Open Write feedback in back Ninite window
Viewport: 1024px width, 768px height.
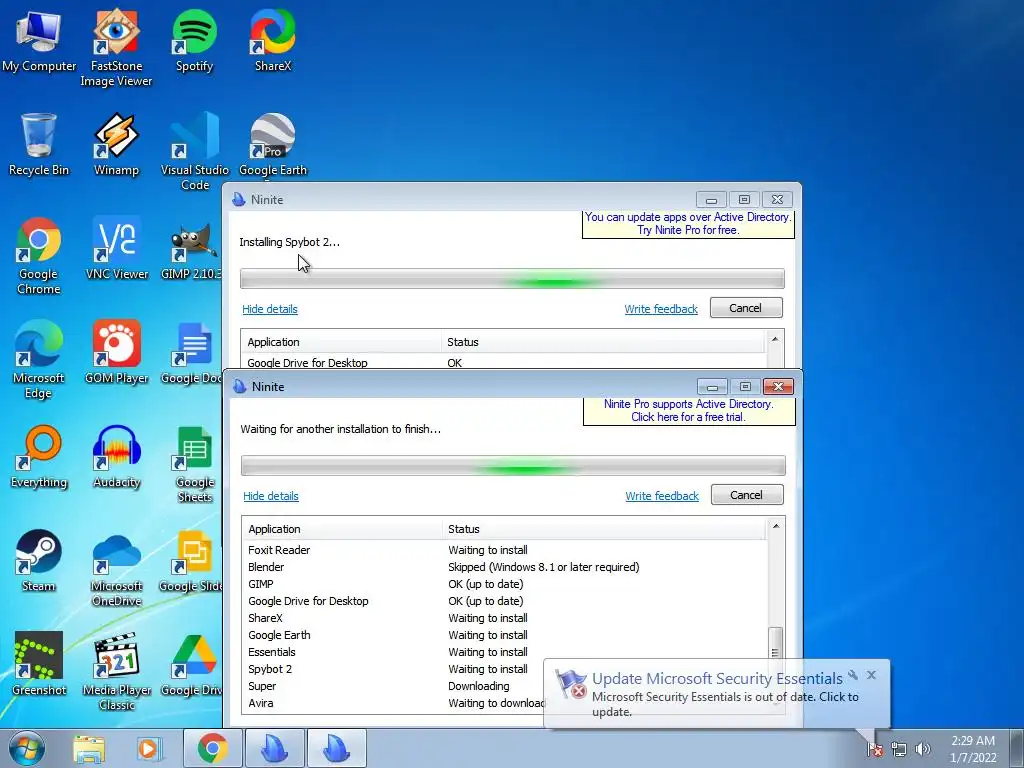[661, 309]
